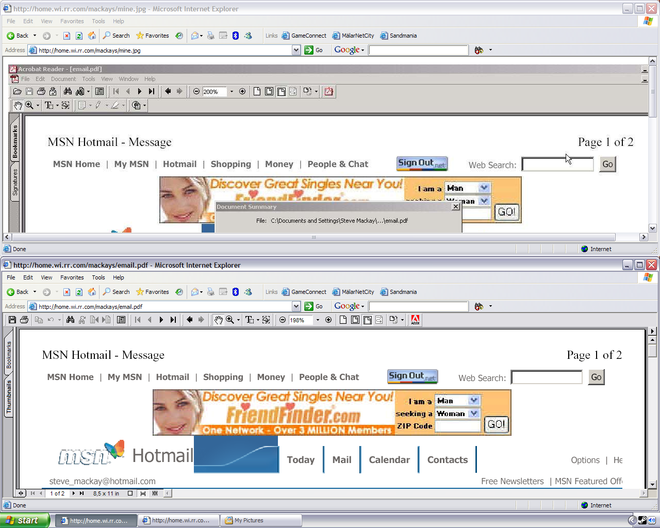
Task: Click the PDF vertical scrollbar thumb in the email.pdf window
Action: point(652,351)
